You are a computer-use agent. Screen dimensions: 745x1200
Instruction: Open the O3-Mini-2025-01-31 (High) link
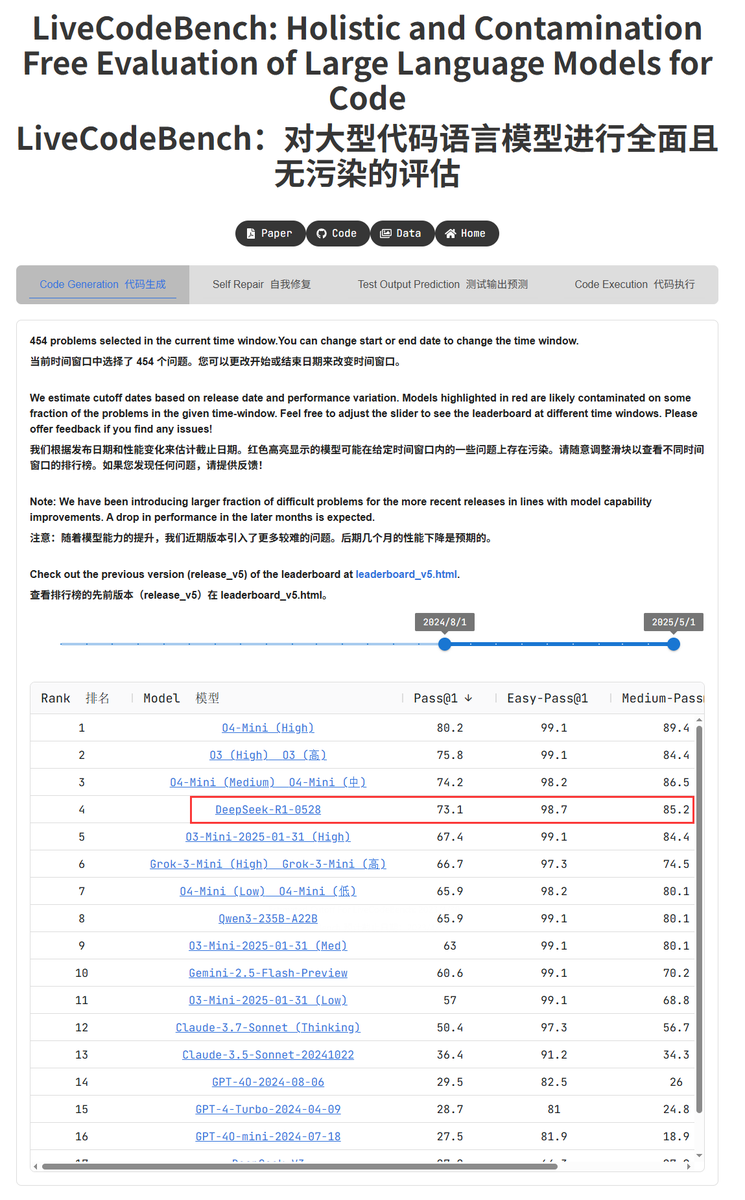(268, 837)
